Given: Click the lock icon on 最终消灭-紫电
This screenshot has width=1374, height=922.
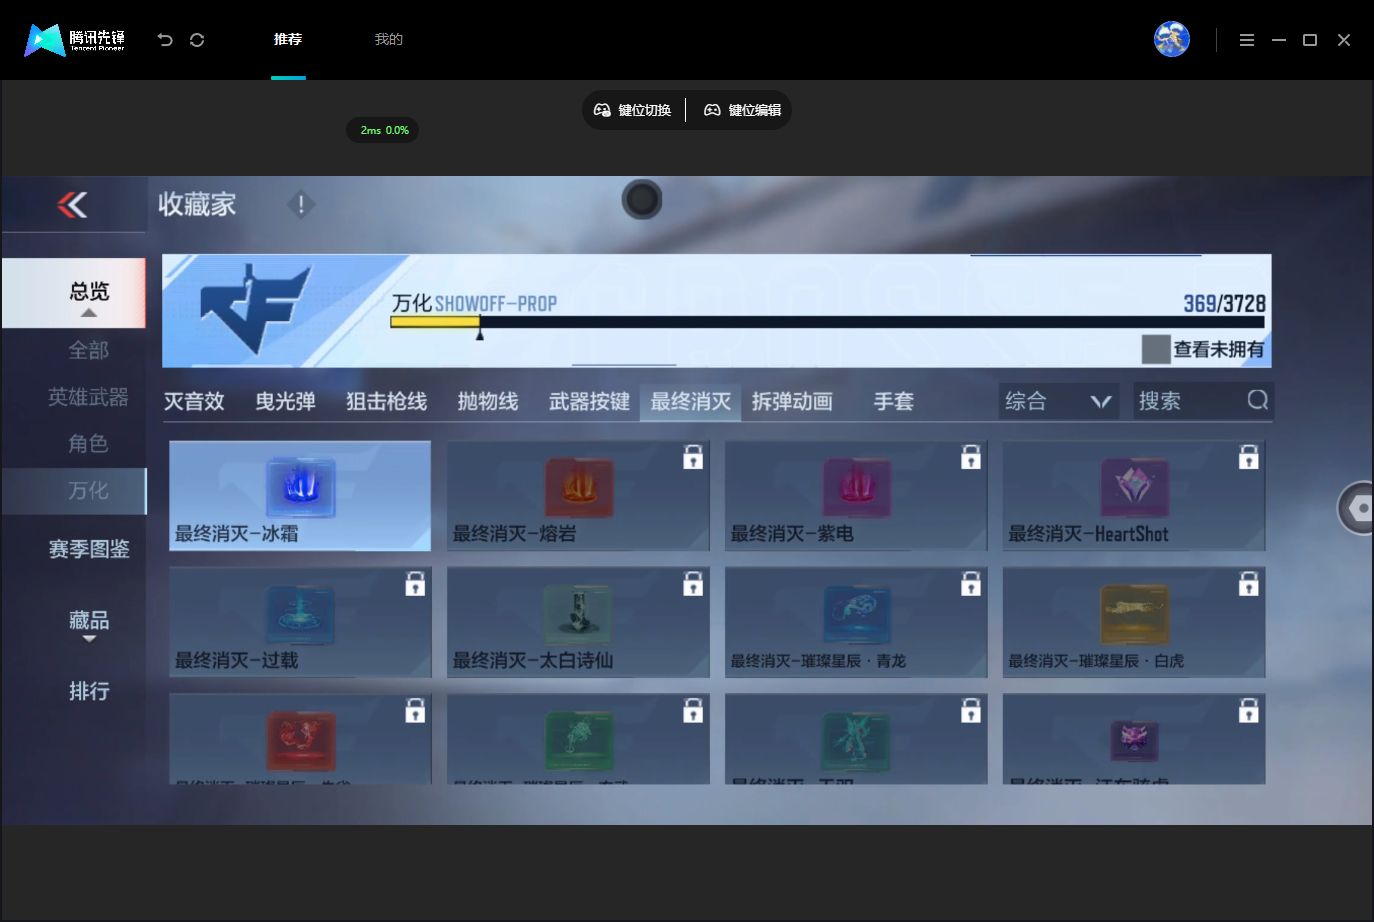Looking at the screenshot, I should [x=971, y=457].
